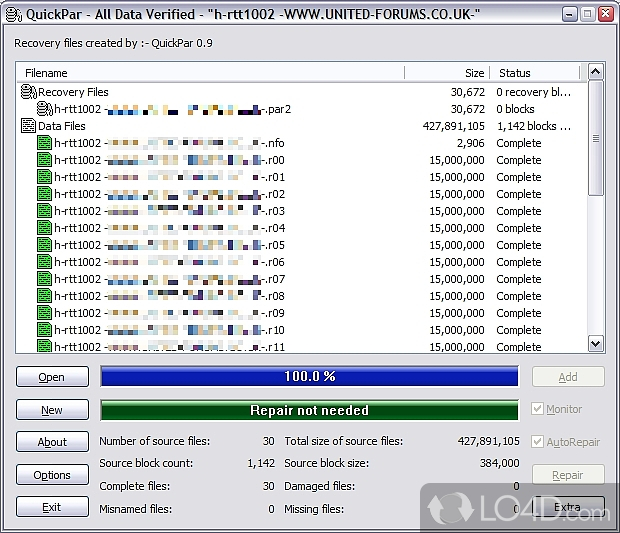Viewport: 620px width, 533px height.
Task: Click the Misnamed files label
Action: click(x=136, y=508)
